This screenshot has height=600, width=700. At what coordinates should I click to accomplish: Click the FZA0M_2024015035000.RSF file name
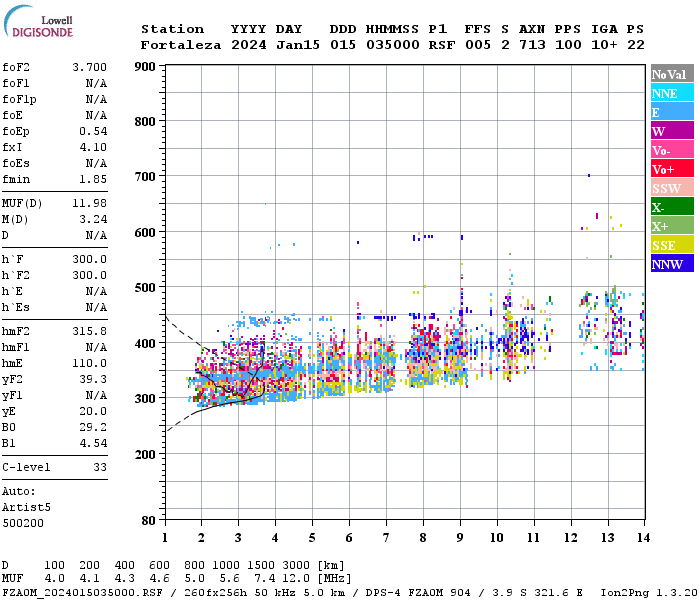tap(82, 593)
